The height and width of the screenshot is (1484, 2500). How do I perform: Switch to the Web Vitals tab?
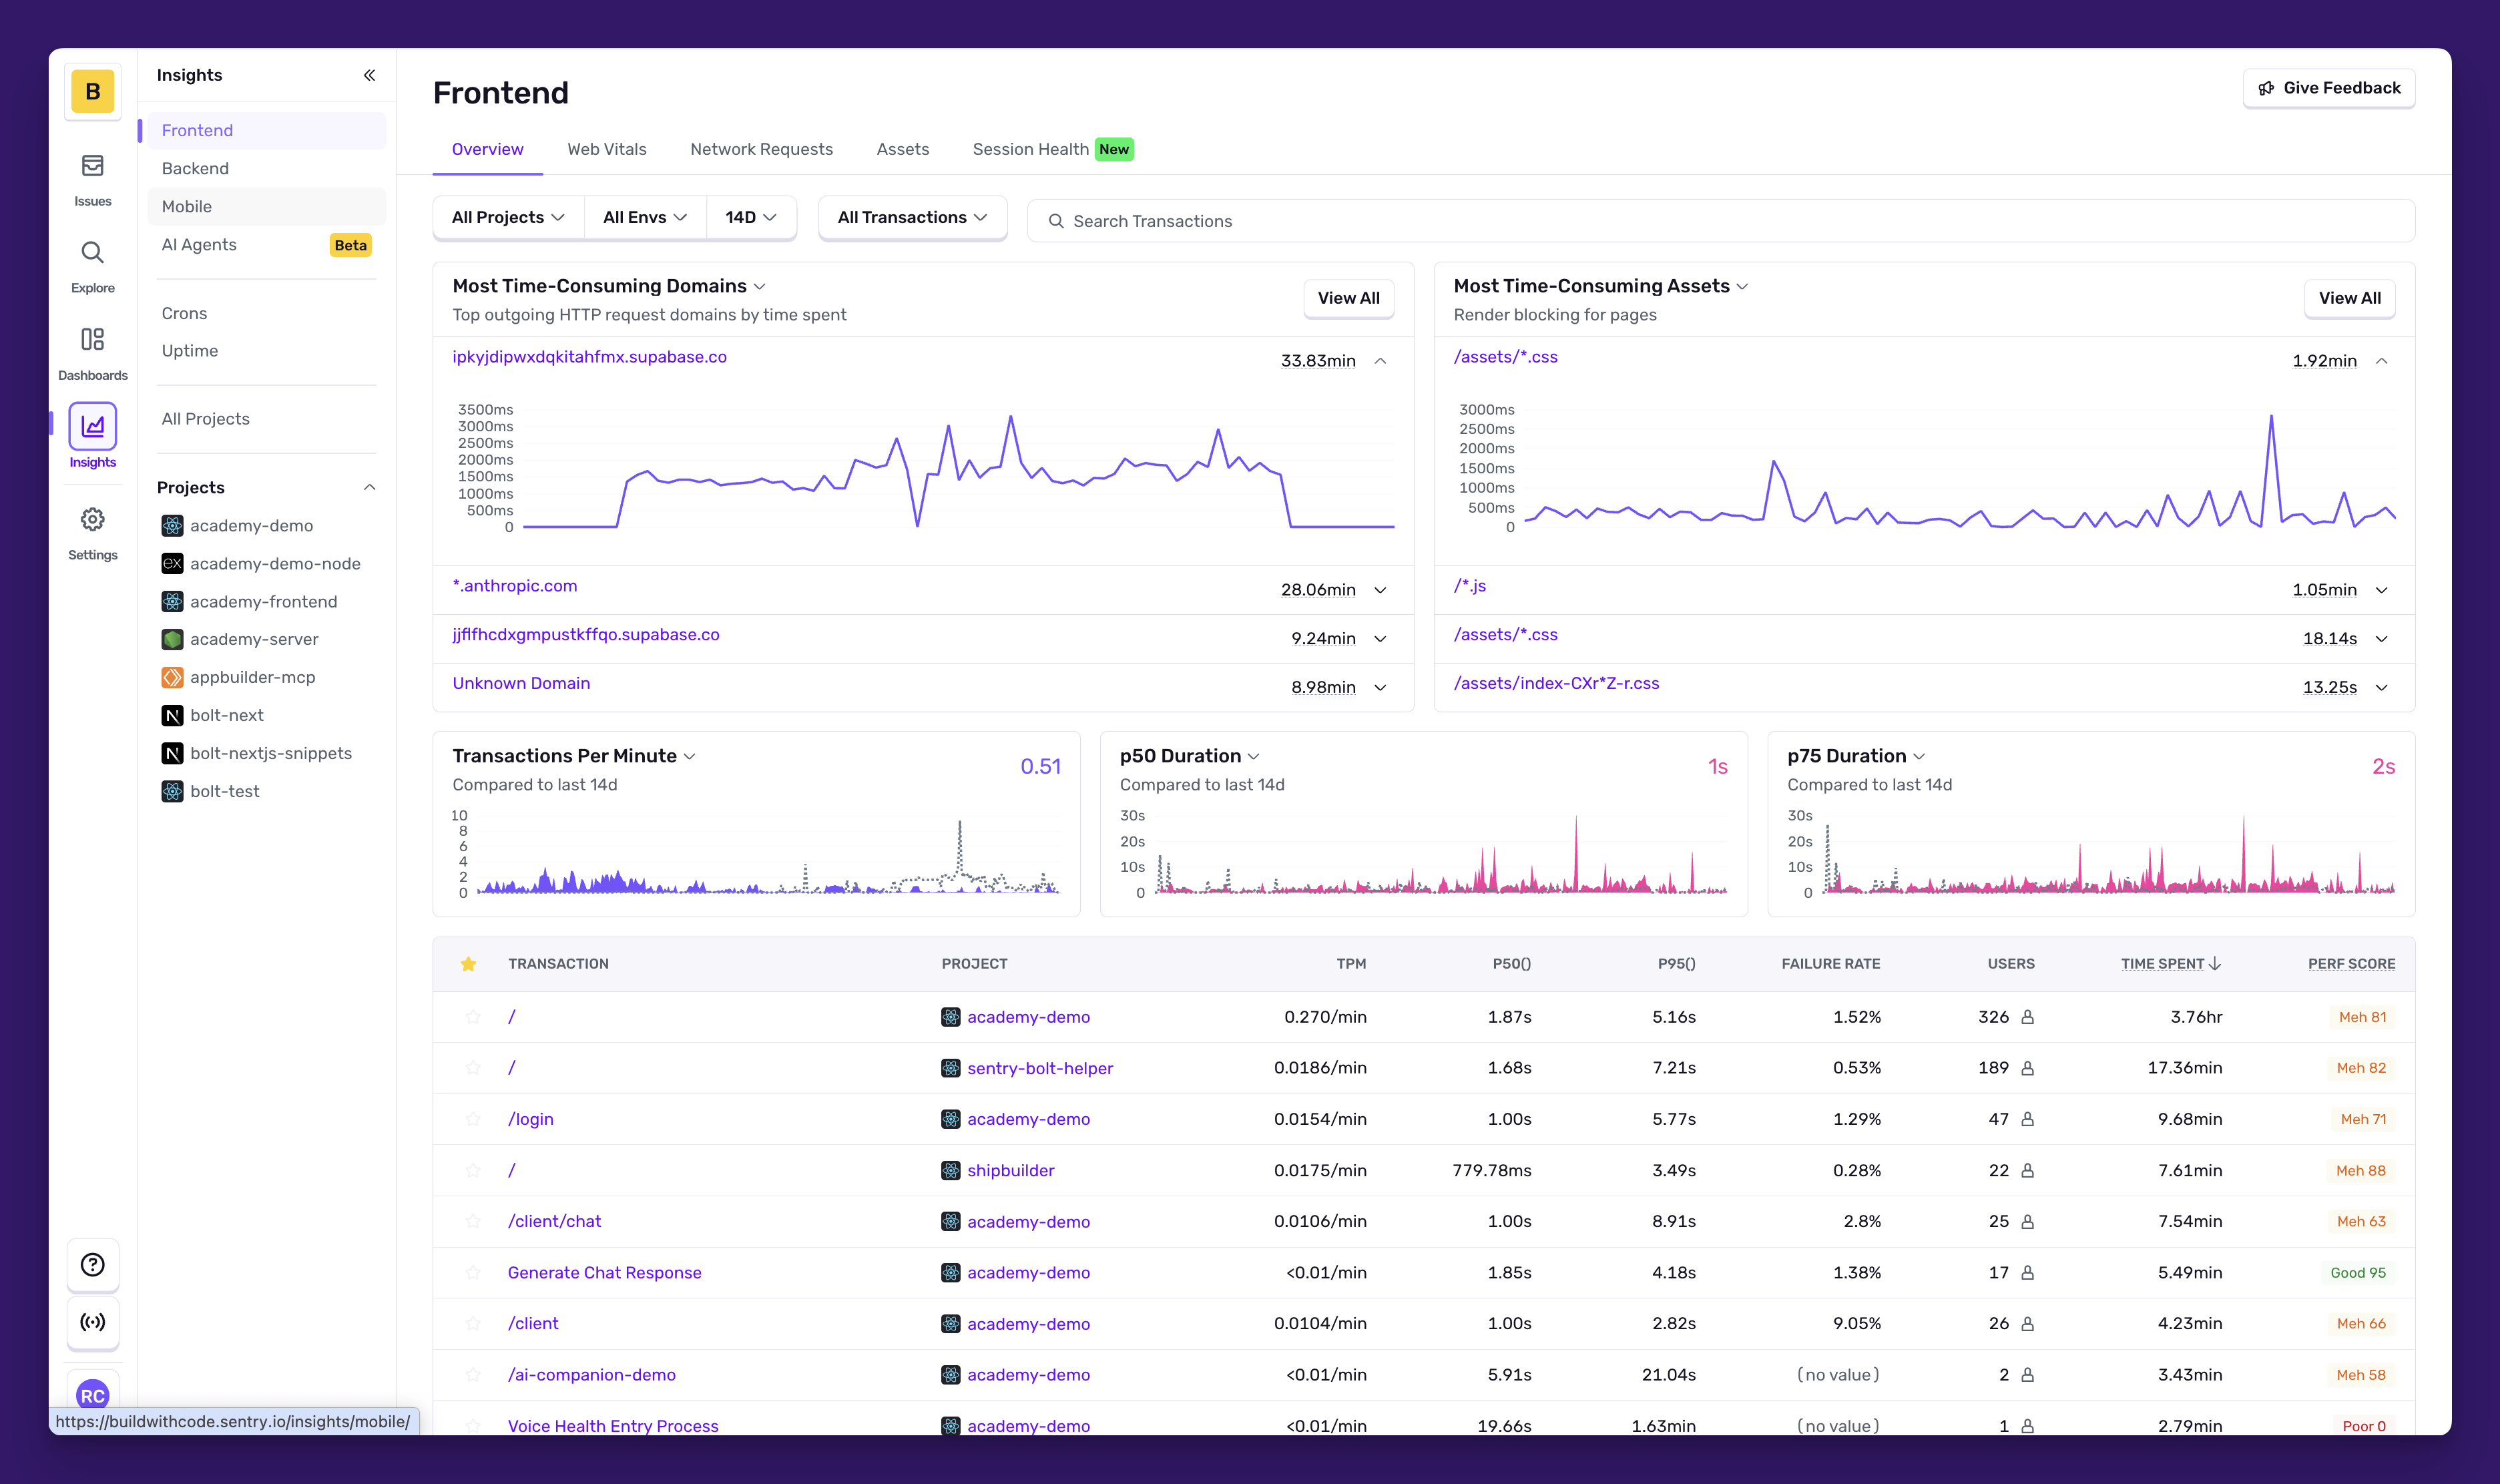[606, 149]
